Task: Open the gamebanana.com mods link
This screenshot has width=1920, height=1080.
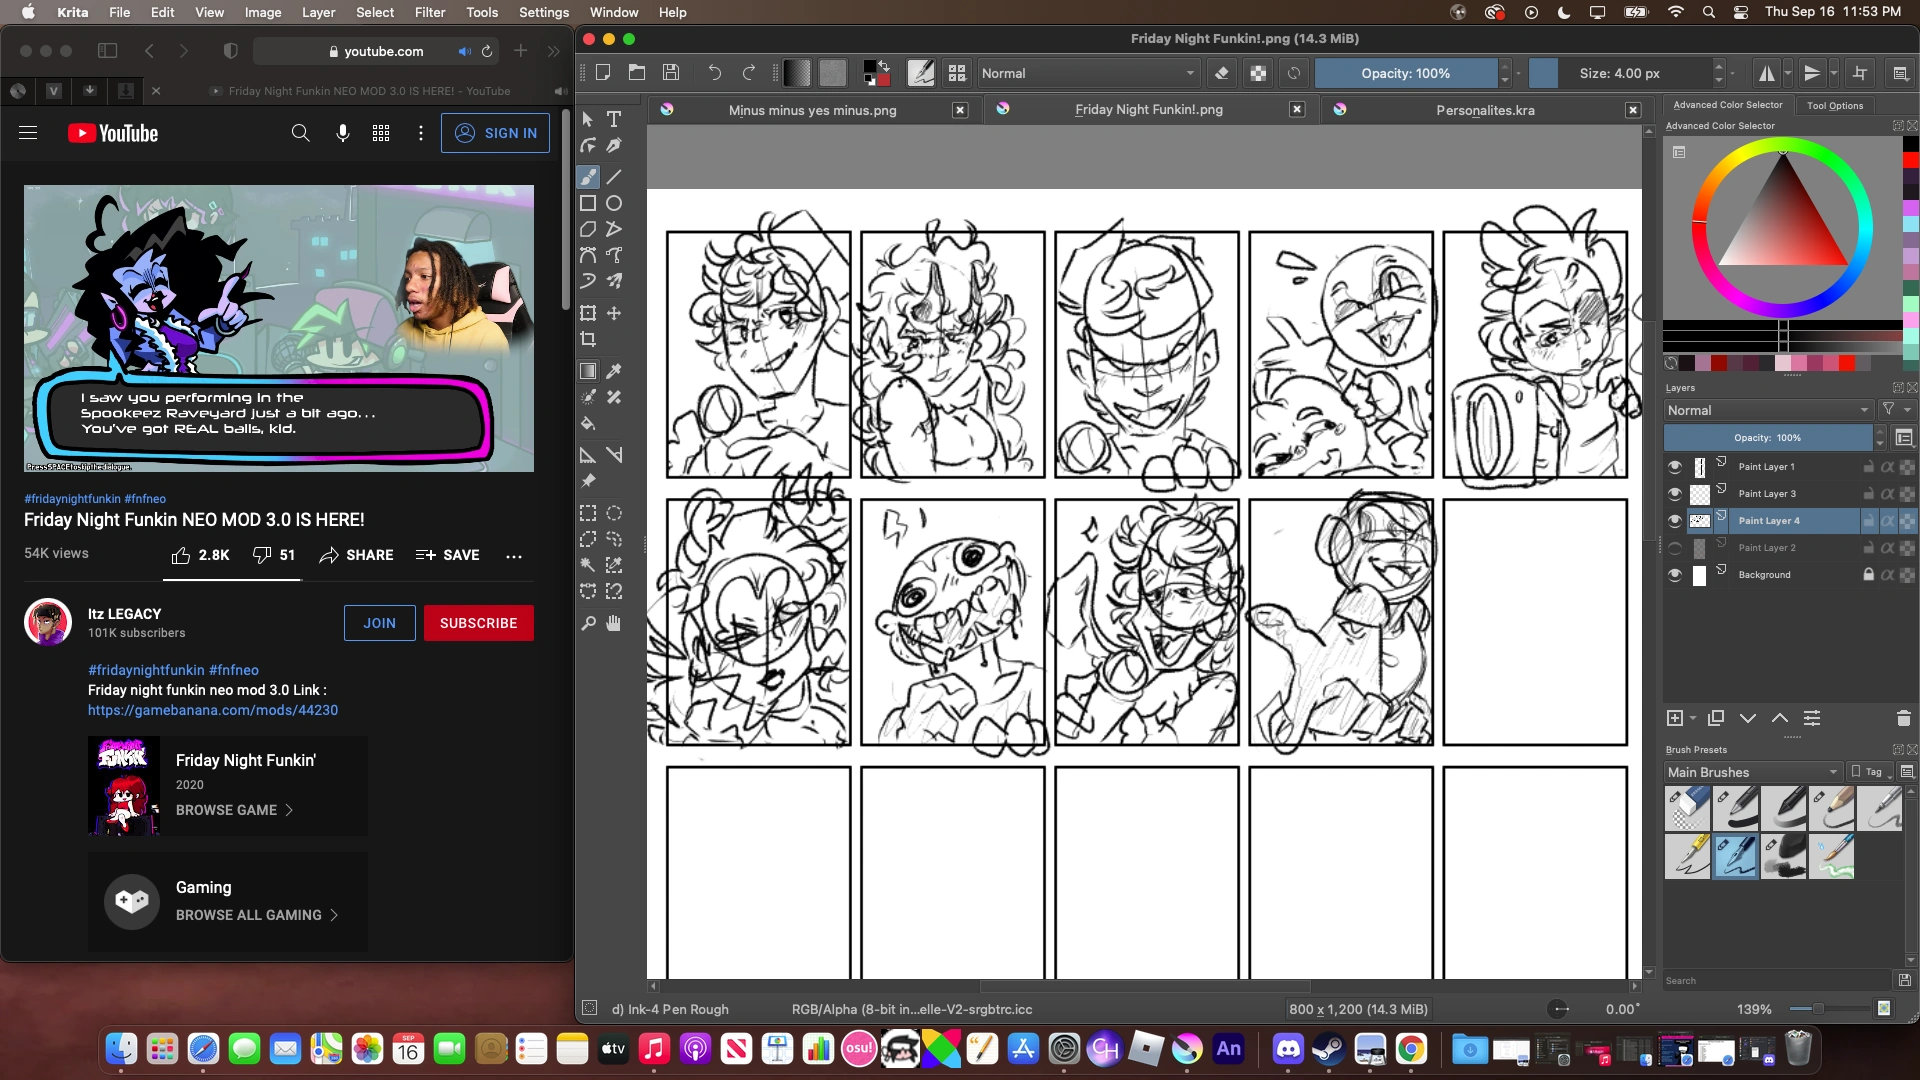Action: click(x=213, y=710)
